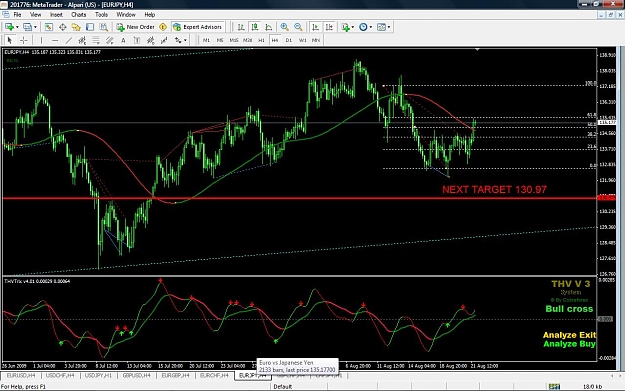This screenshot has height=391, width=625.
Task: Open the View menu
Action: [35, 15]
